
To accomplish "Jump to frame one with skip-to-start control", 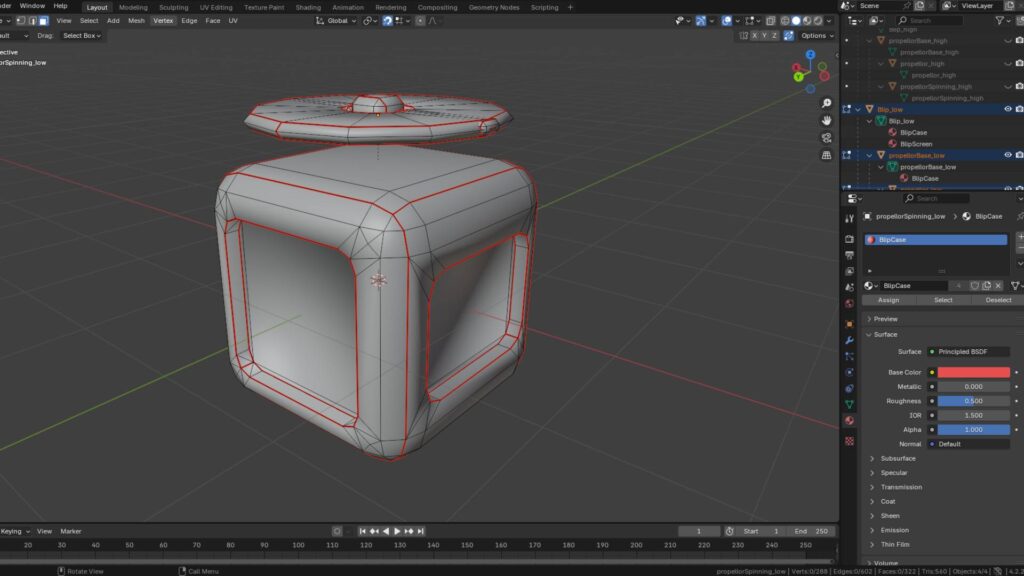I will point(363,531).
